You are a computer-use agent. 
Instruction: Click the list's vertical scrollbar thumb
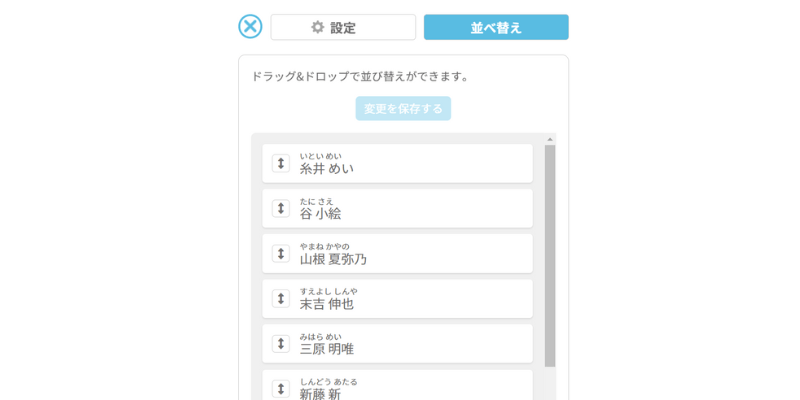tap(550, 255)
